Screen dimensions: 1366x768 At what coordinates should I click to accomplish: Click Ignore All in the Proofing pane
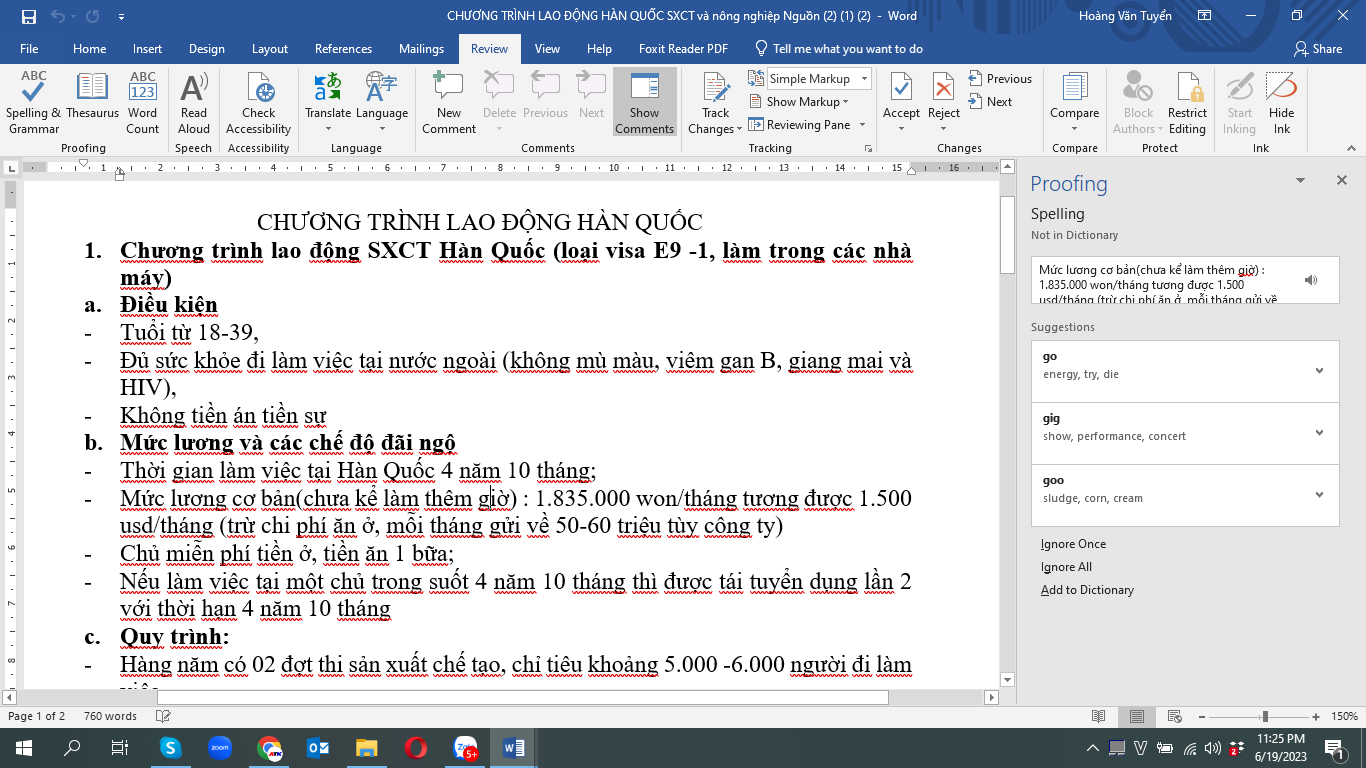coord(1066,566)
